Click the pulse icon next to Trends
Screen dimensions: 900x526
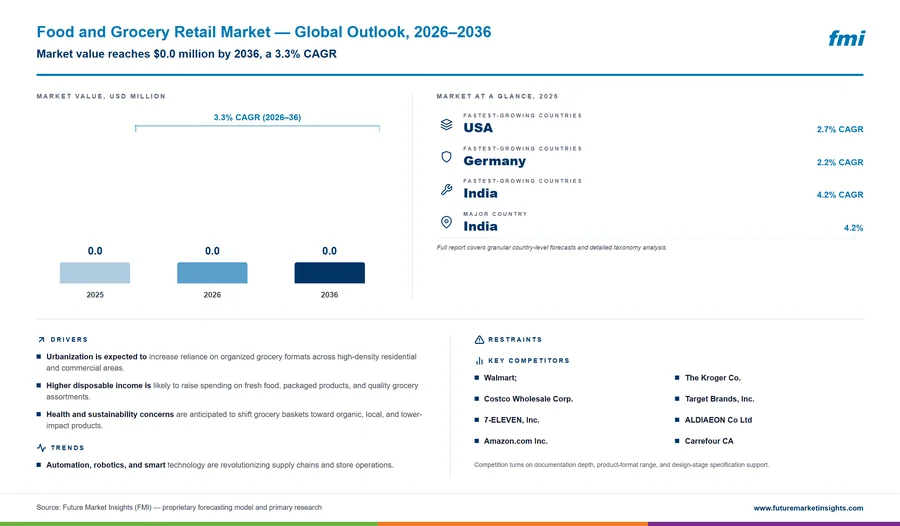click(x=41, y=447)
